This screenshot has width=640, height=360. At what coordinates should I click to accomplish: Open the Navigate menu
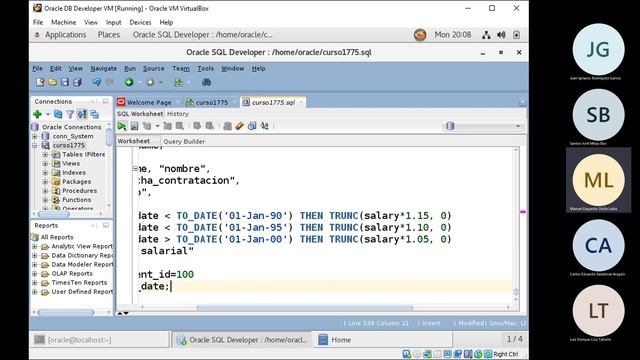tap(103, 68)
